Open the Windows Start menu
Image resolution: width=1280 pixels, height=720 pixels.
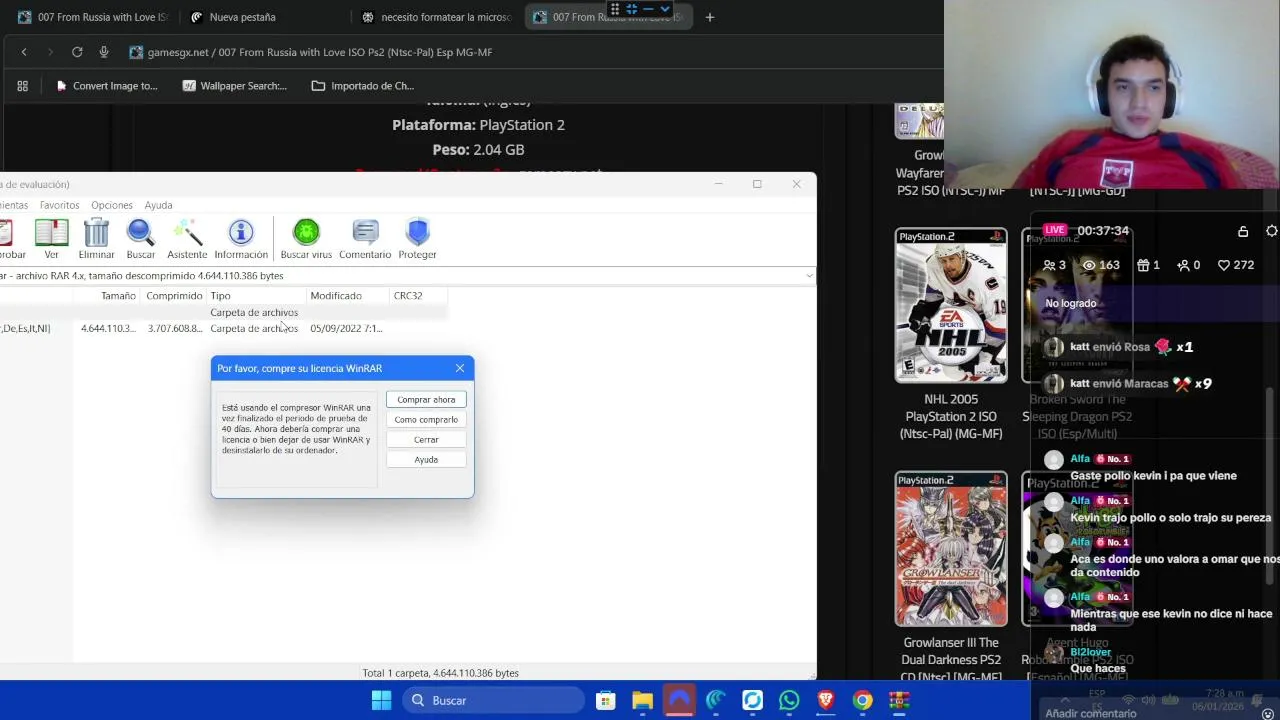[381, 700]
